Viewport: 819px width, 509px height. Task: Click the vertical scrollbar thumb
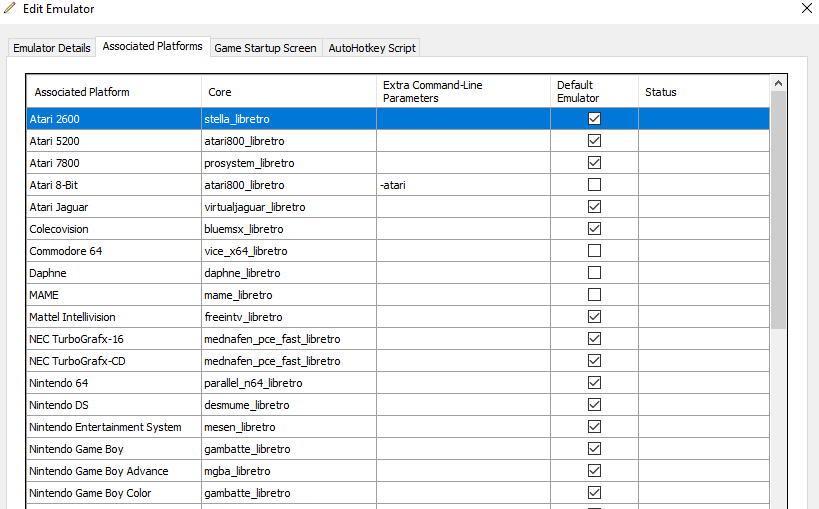778,209
